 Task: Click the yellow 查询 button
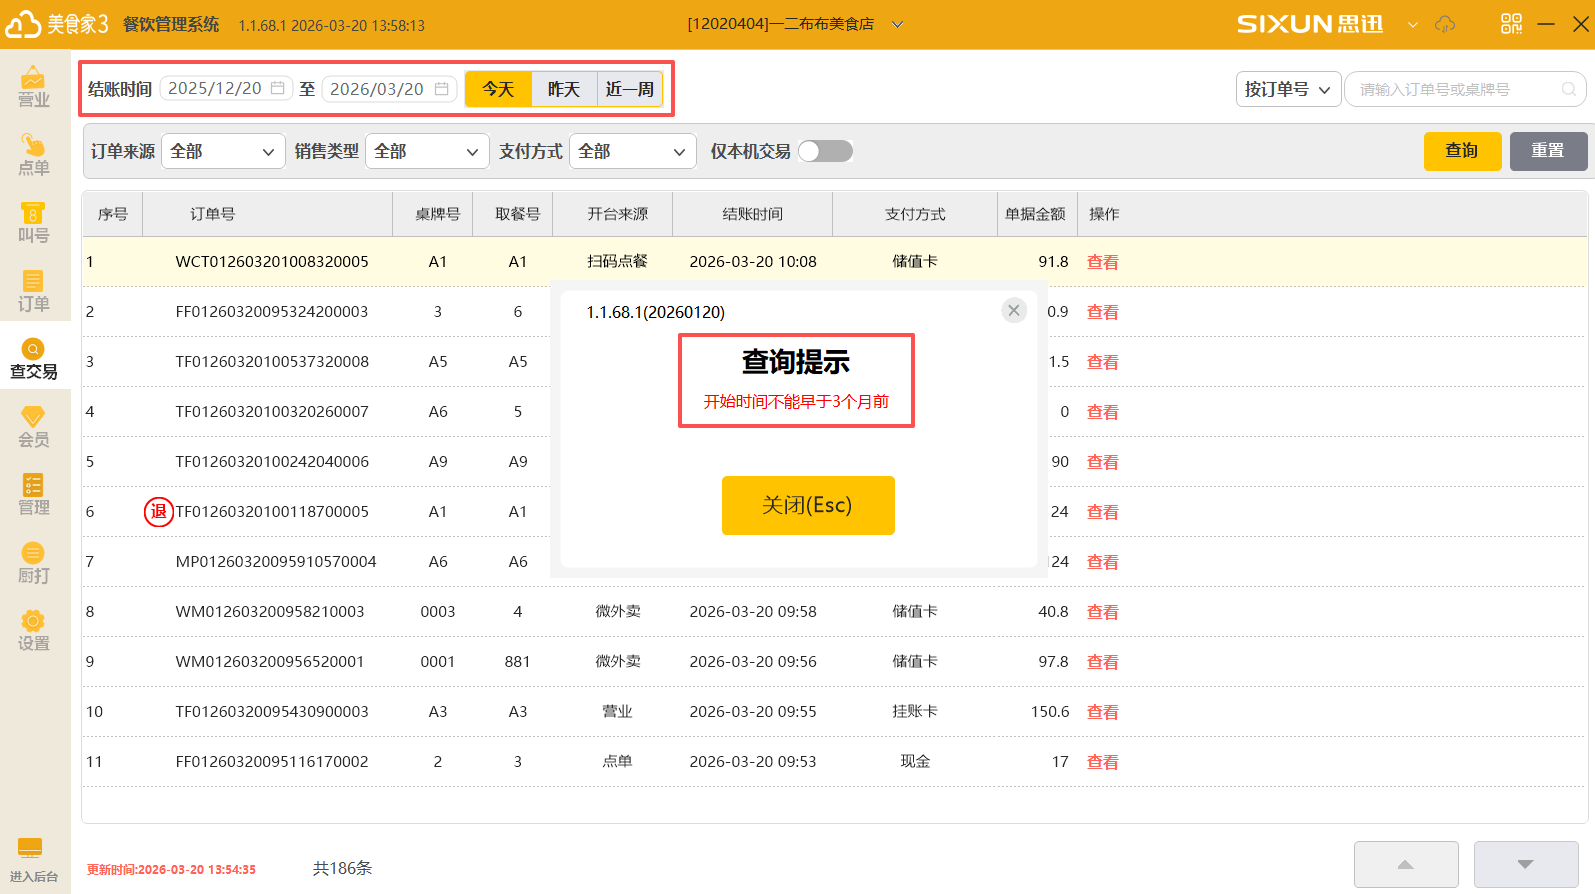point(1462,151)
